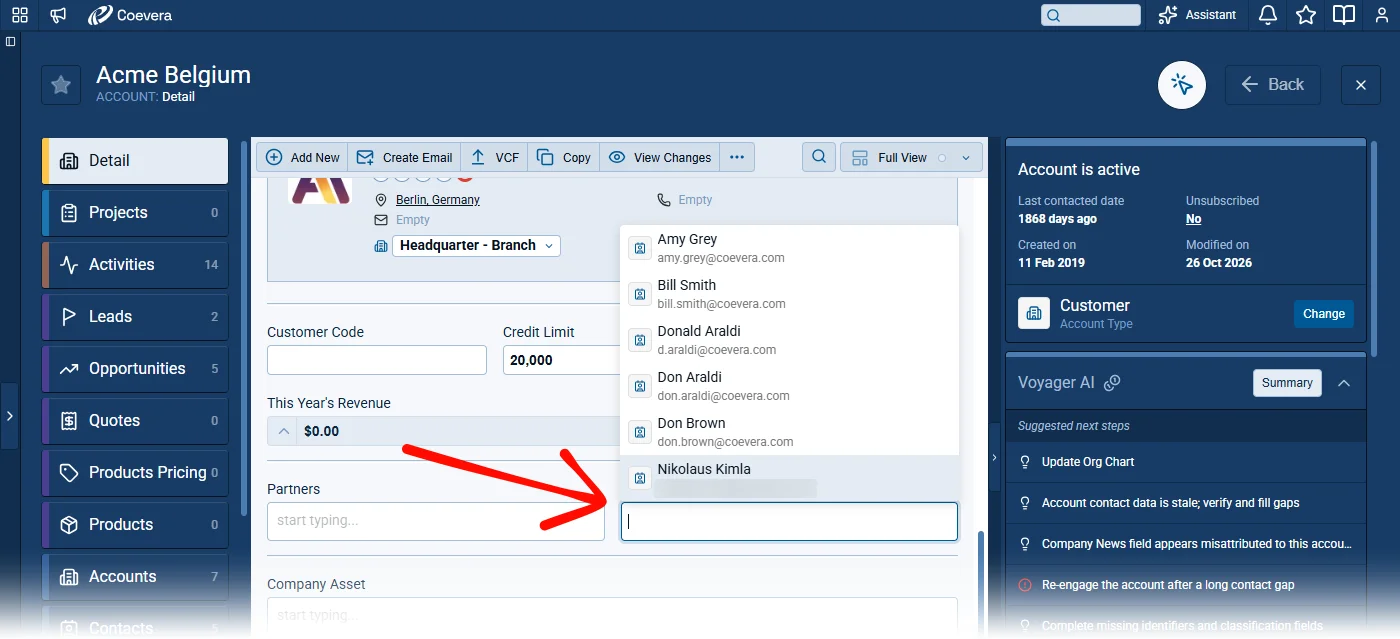Click Add New in toolbar
Image resolution: width=1400 pixels, height=639 pixels.
(x=303, y=157)
